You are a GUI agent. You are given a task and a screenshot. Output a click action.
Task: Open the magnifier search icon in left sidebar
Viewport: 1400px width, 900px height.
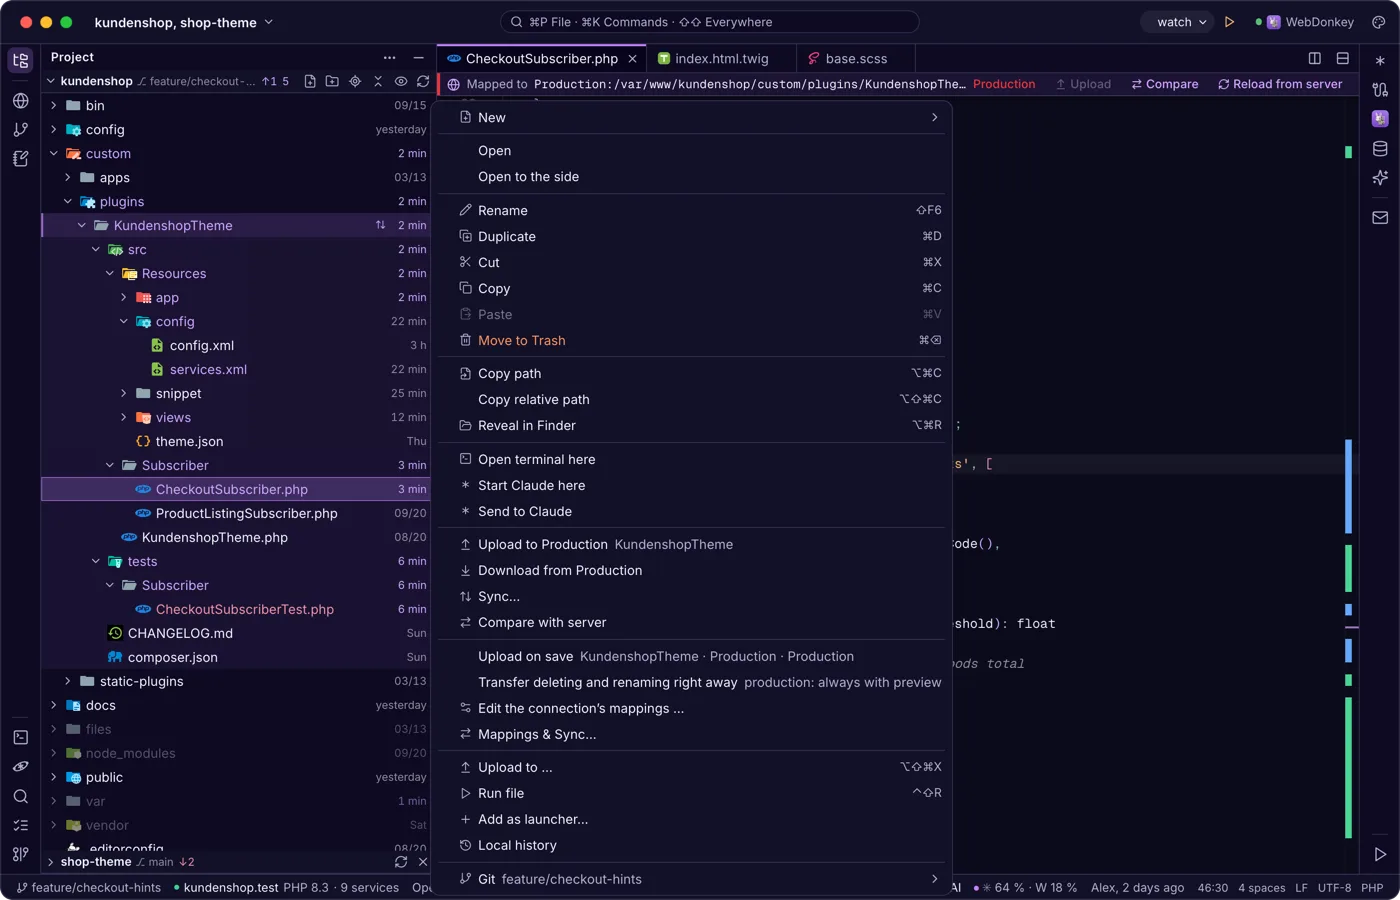pyautogui.click(x=20, y=796)
